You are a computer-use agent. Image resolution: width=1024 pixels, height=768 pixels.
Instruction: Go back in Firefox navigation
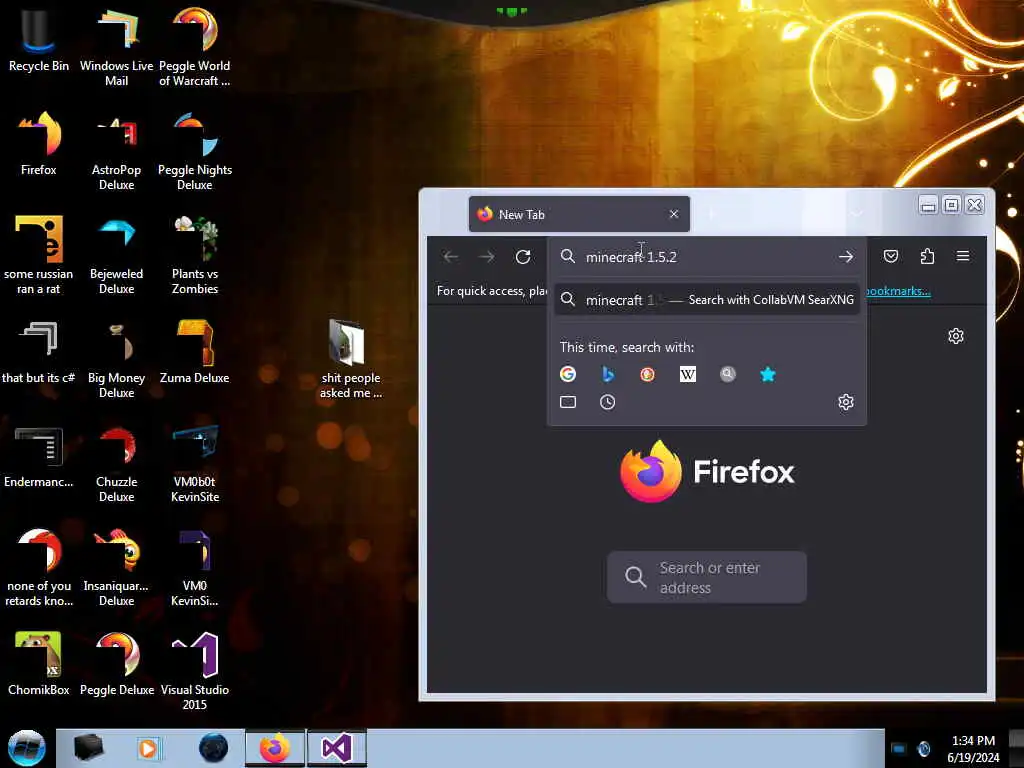click(x=451, y=257)
